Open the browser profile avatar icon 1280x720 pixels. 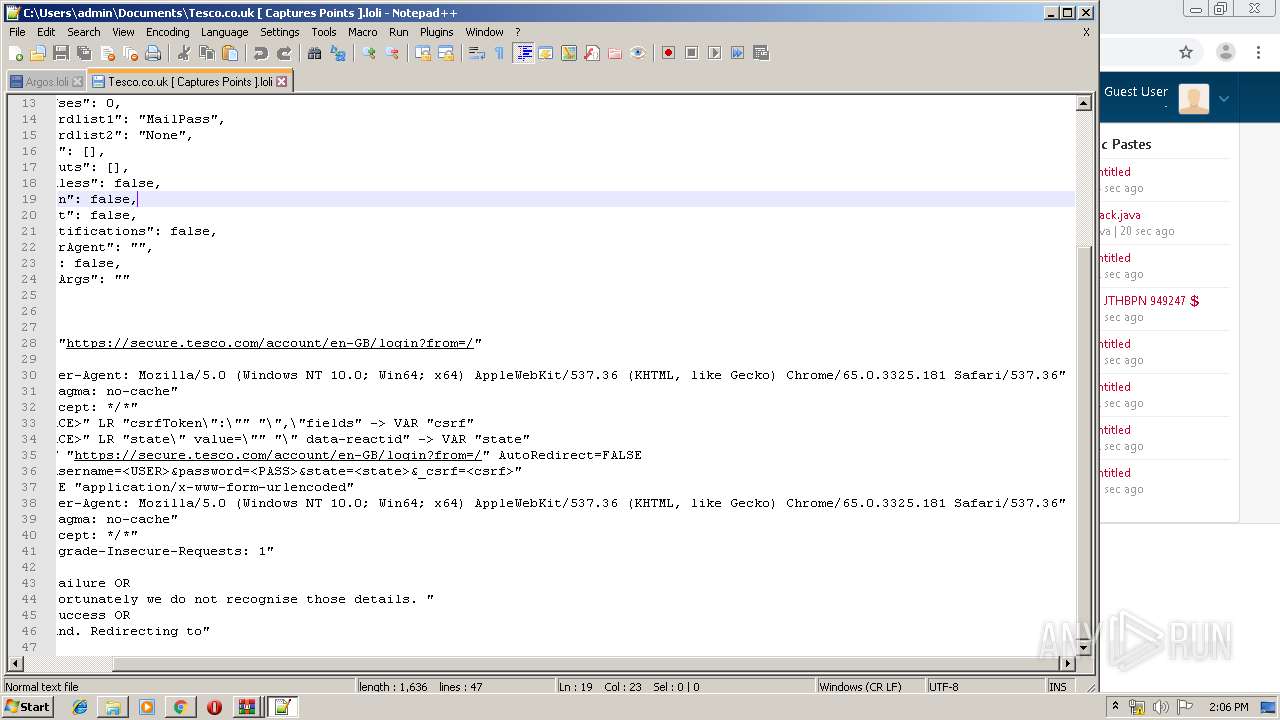pyautogui.click(x=1226, y=52)
